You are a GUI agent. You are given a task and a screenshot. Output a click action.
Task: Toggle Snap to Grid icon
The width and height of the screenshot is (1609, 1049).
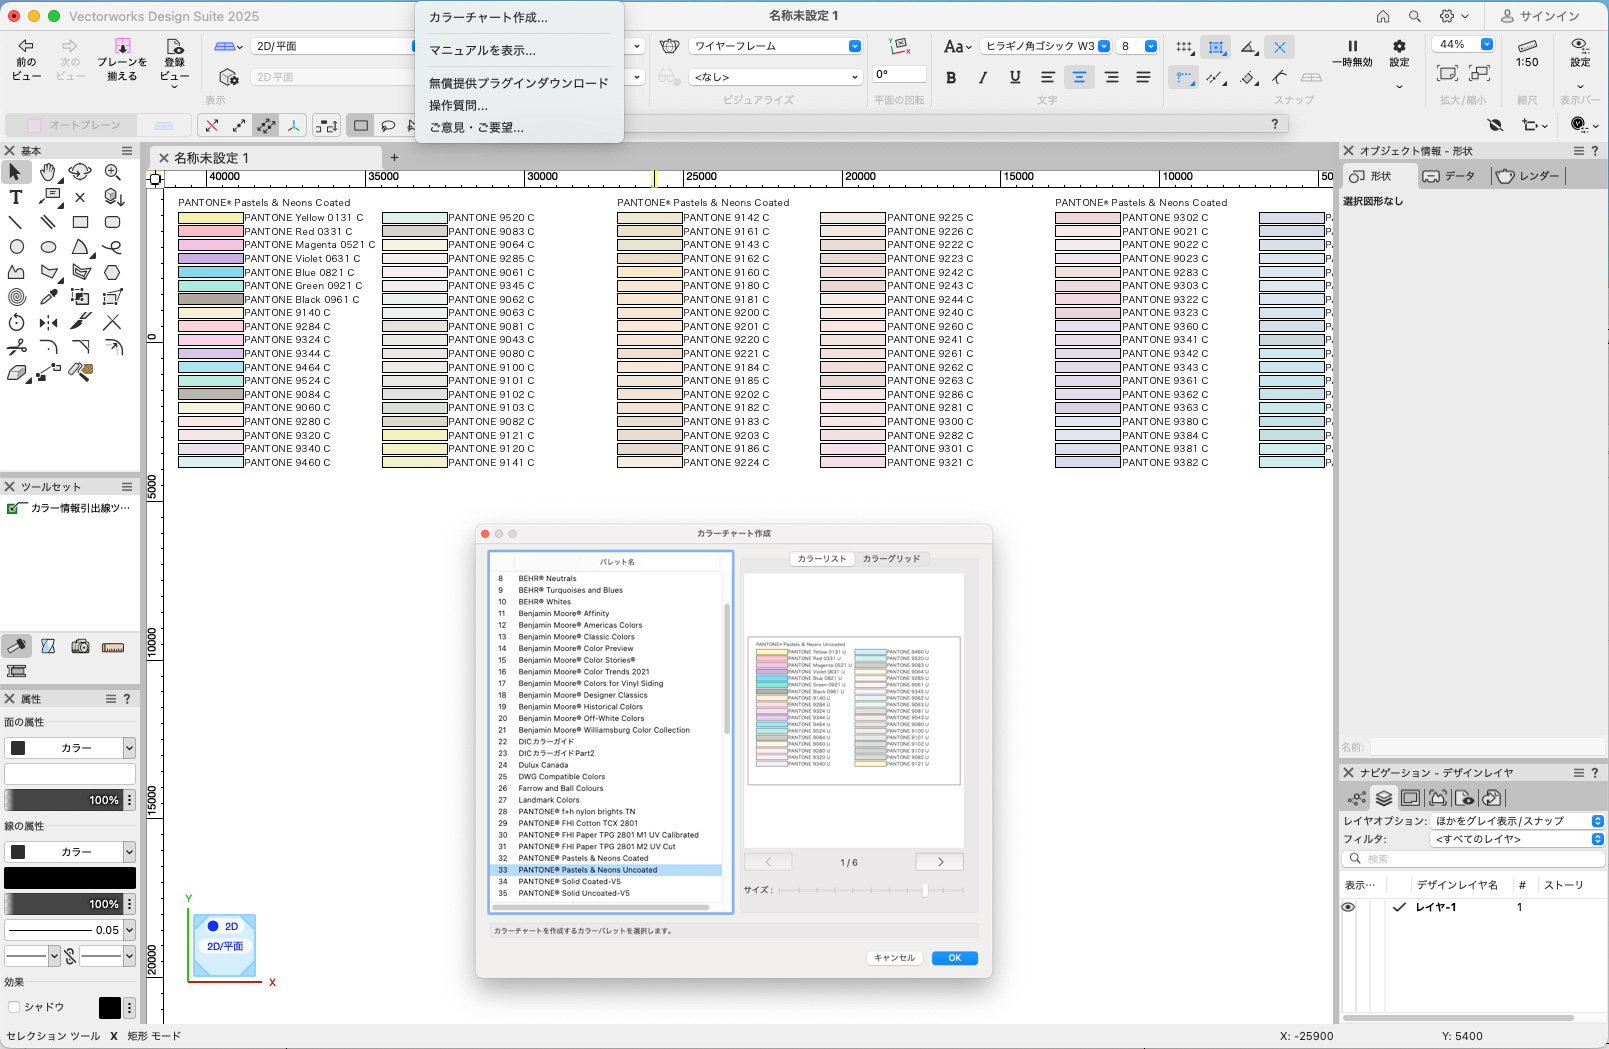[x=1184, y=47]
